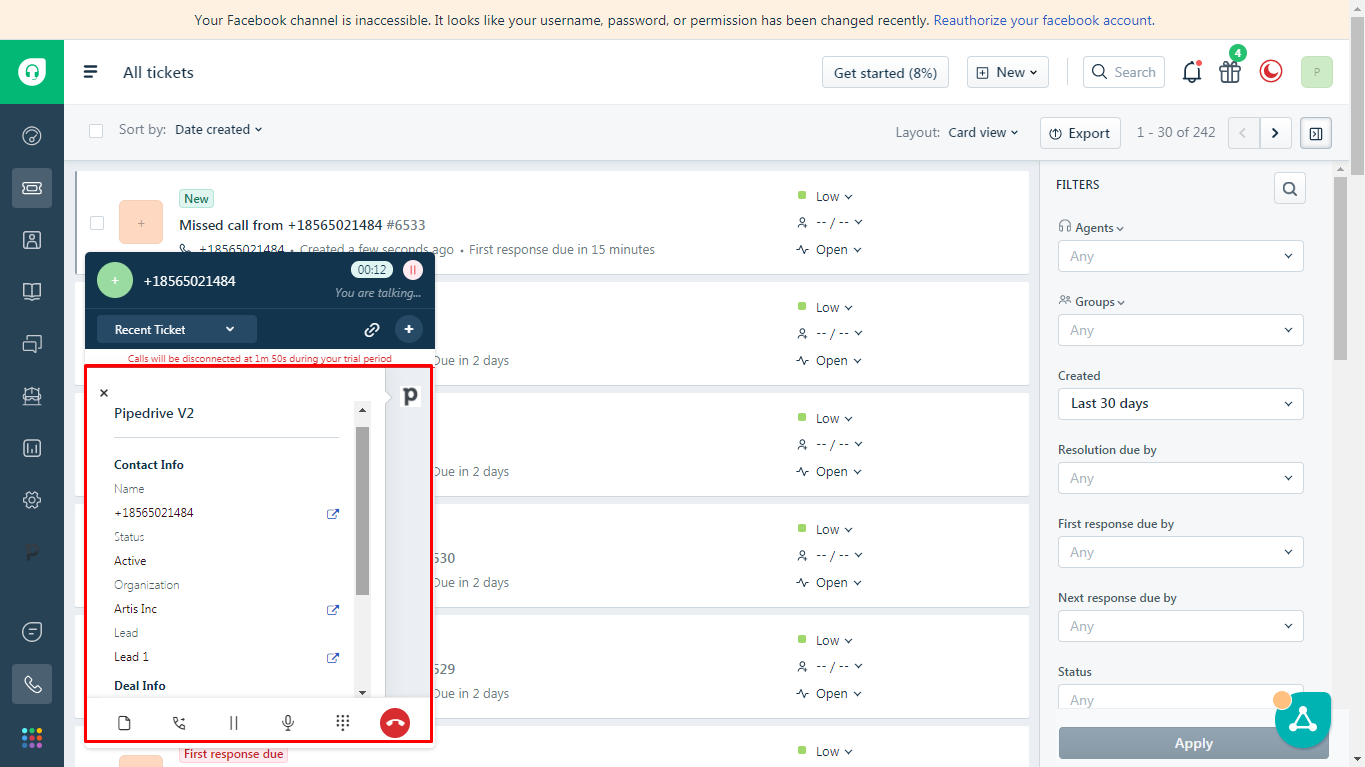Open Missed call from +18565021484 ticket

point(302,225)
